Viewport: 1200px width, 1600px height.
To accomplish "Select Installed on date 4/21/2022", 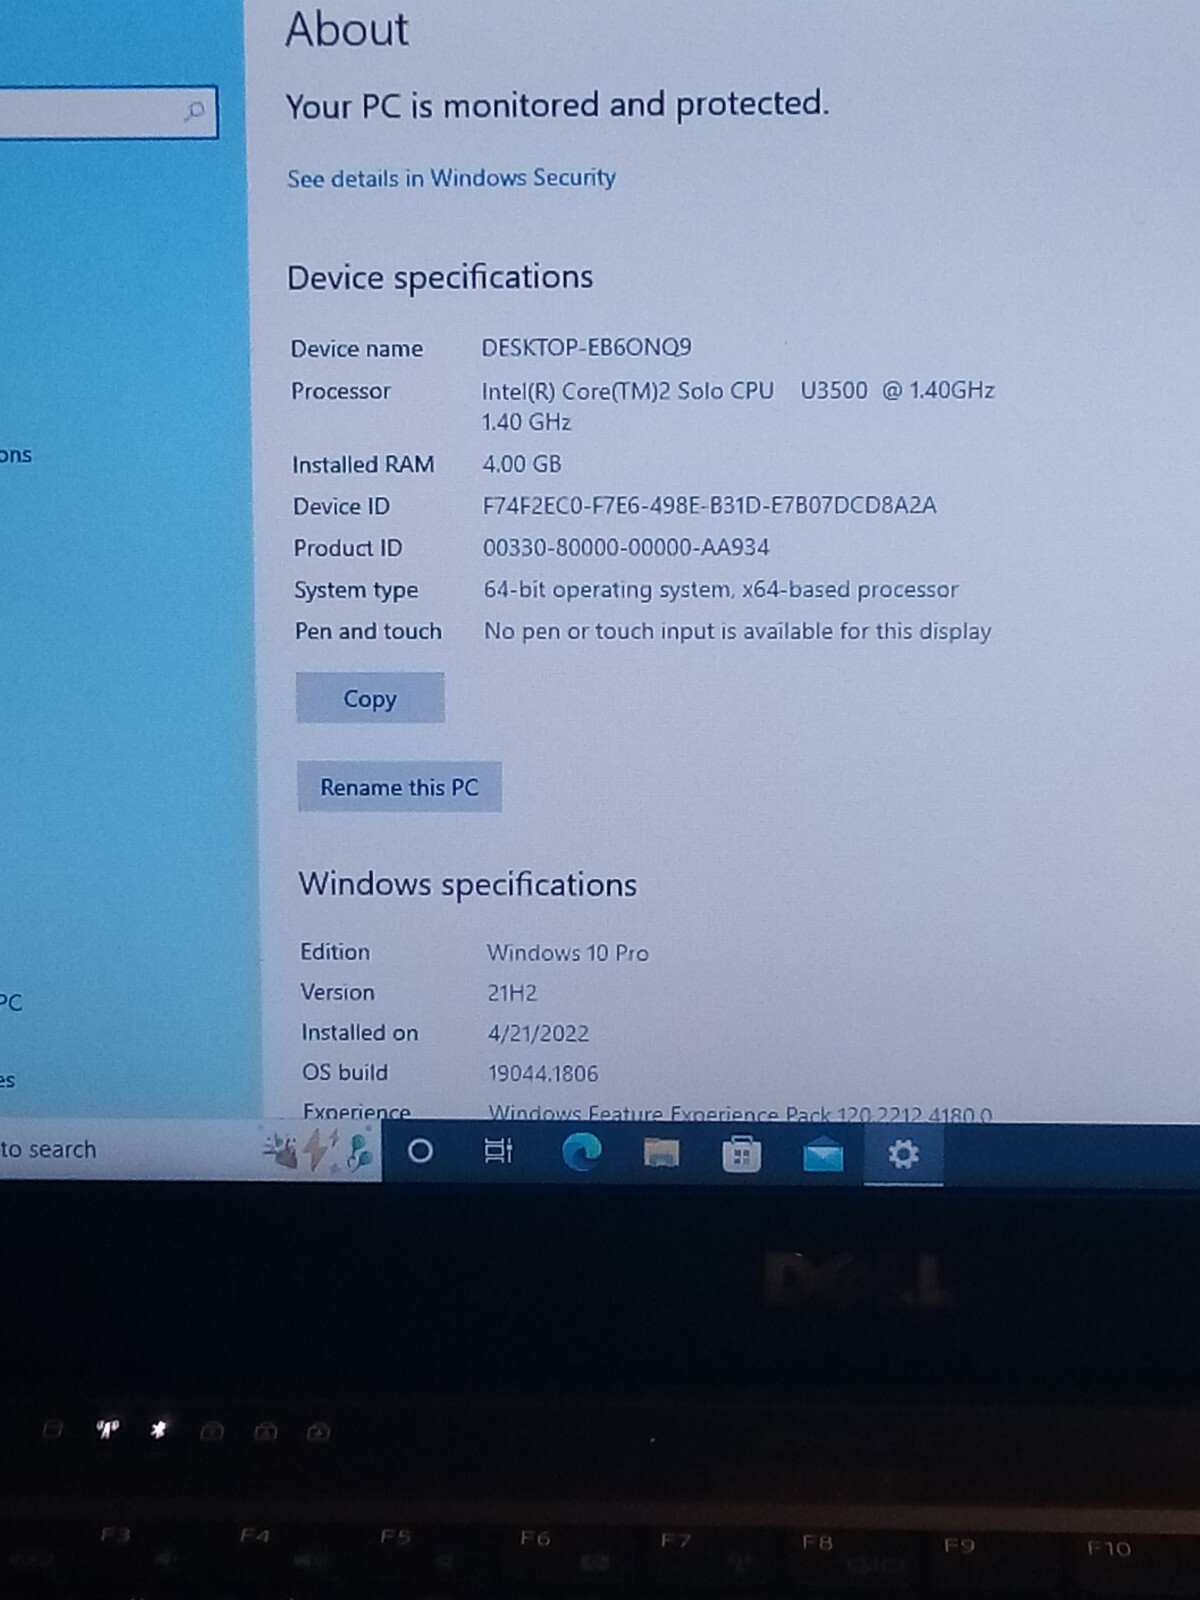I will (x=538, y=1033).
